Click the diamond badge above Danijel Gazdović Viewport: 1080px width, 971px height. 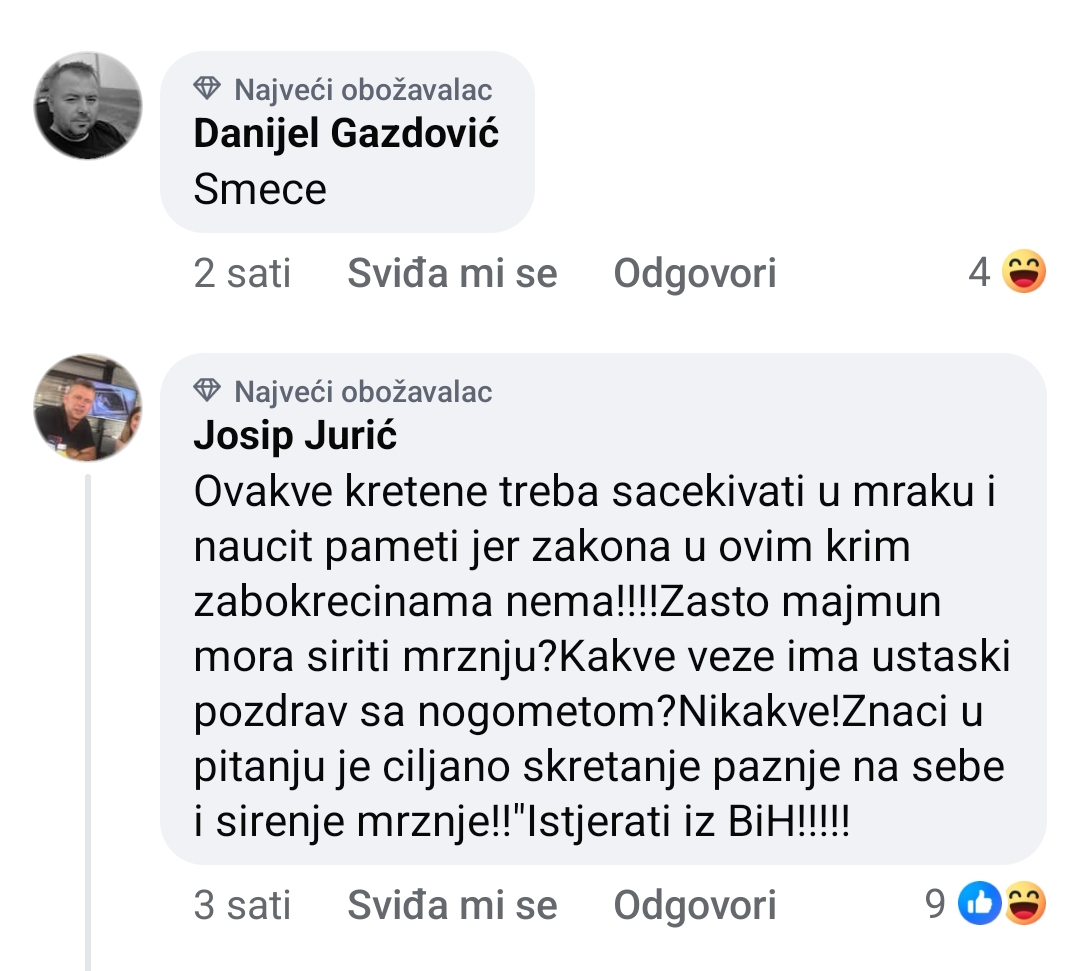pos(207,90)
